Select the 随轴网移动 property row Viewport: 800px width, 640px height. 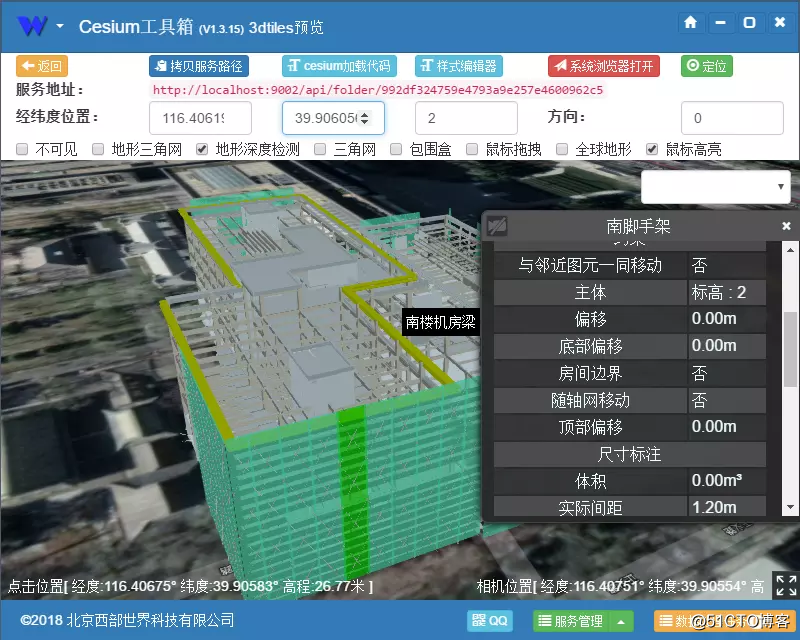pyautogui.click(x=630, y=400)
